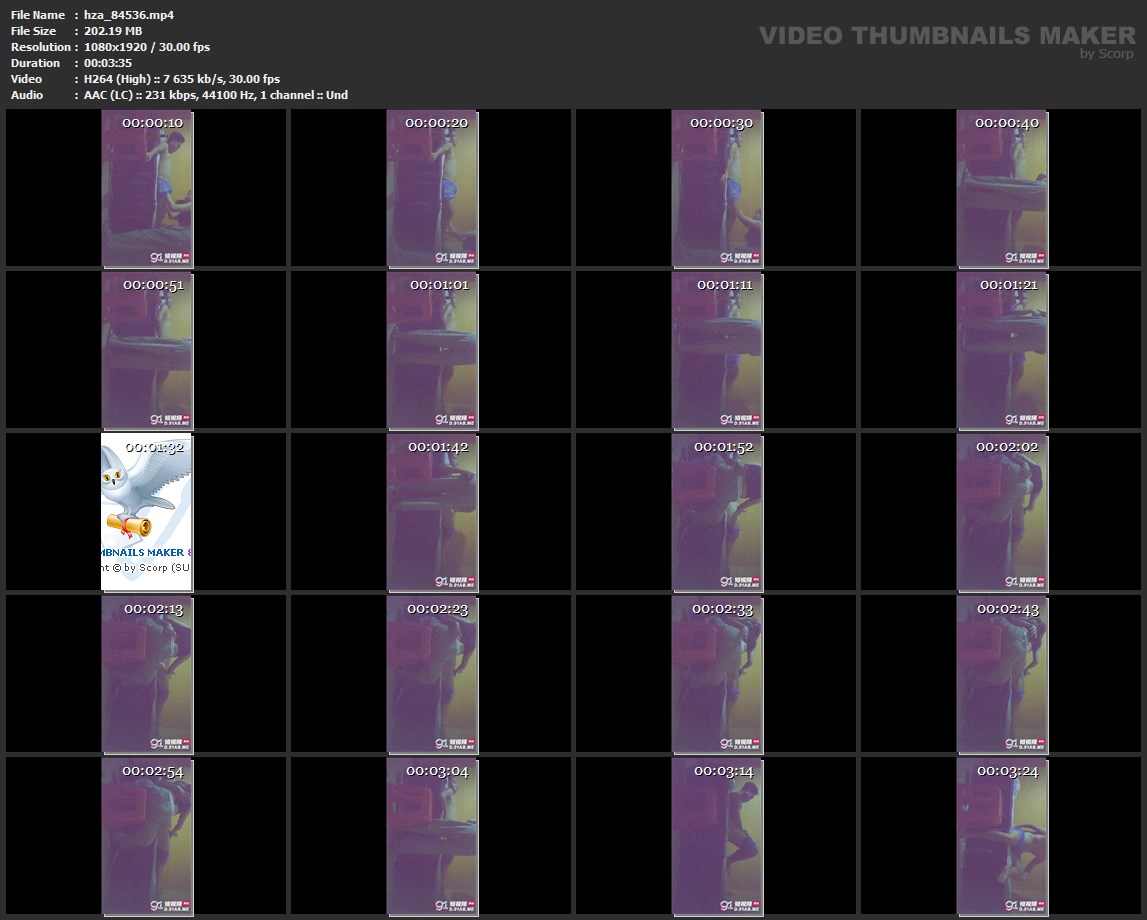Click the VIDEO THUMBNAILS MAKER title
The image size is (1147, 920).
pyautogui.click(x=946, y=36)
